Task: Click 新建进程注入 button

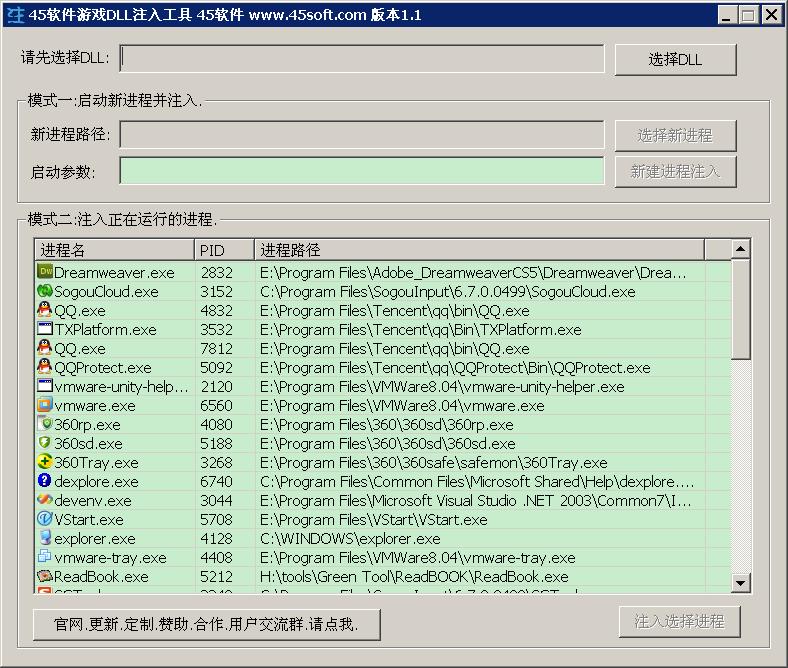Action: click(675, 172)
